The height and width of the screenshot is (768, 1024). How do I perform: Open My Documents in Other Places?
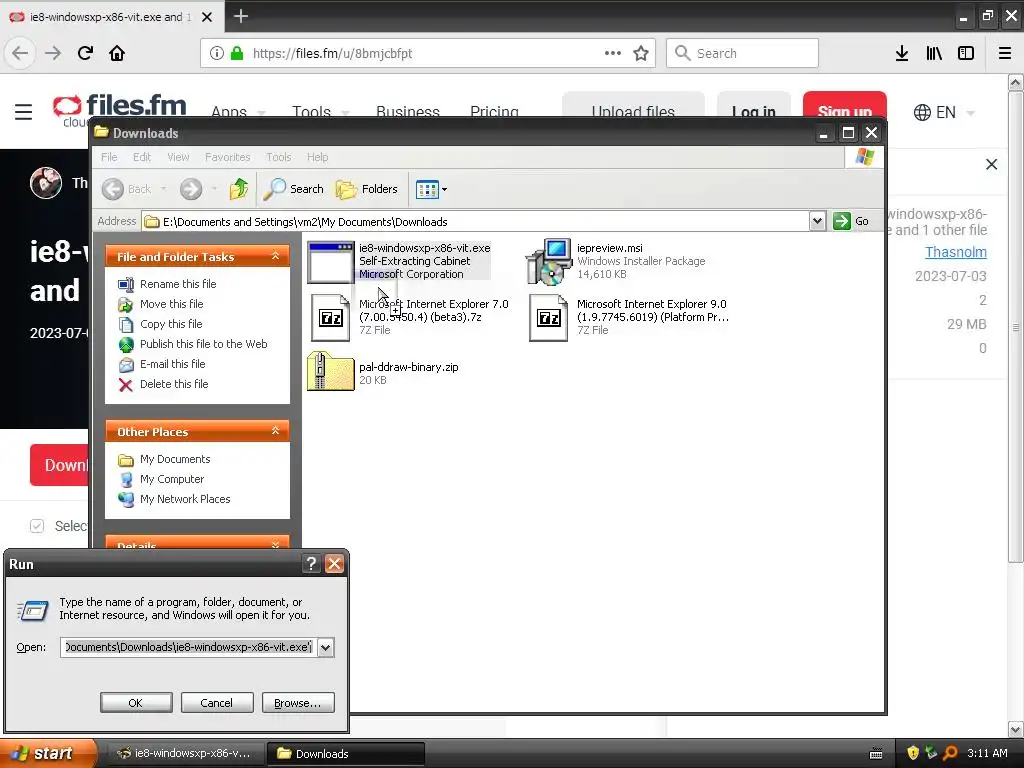pos(175,459)
